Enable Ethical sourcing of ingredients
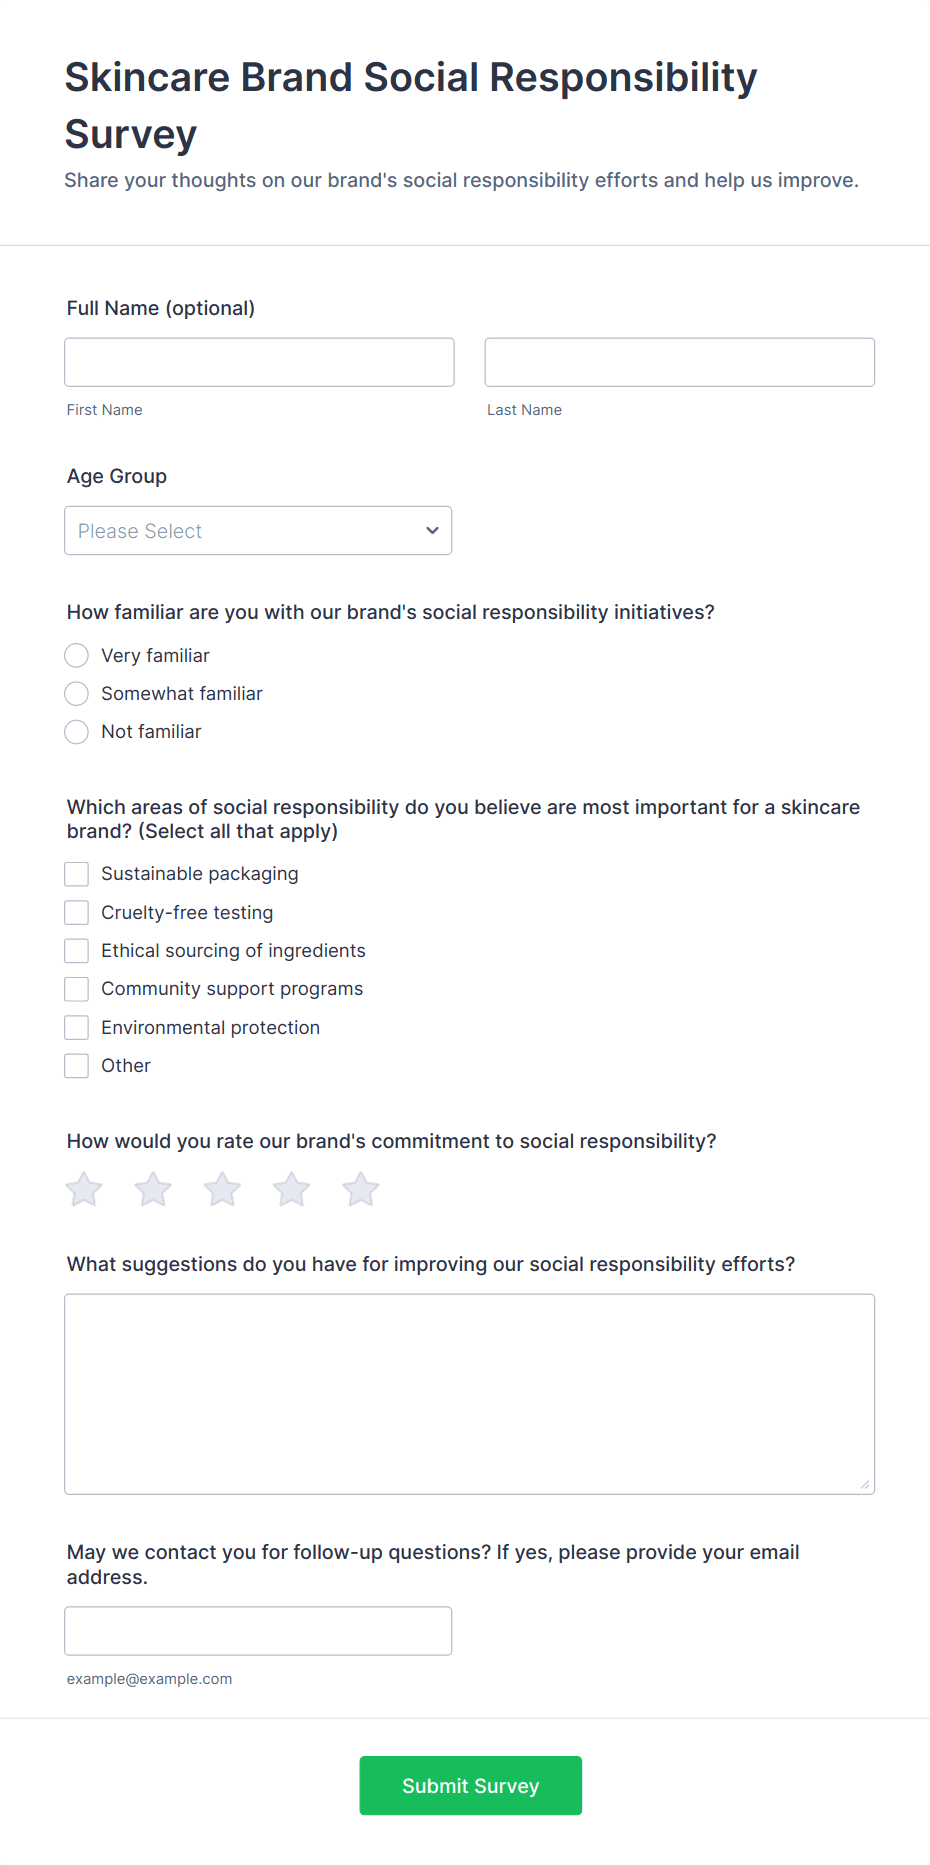Image resolution: width=930 pixels, height=1865 pixels. (77, 951)
